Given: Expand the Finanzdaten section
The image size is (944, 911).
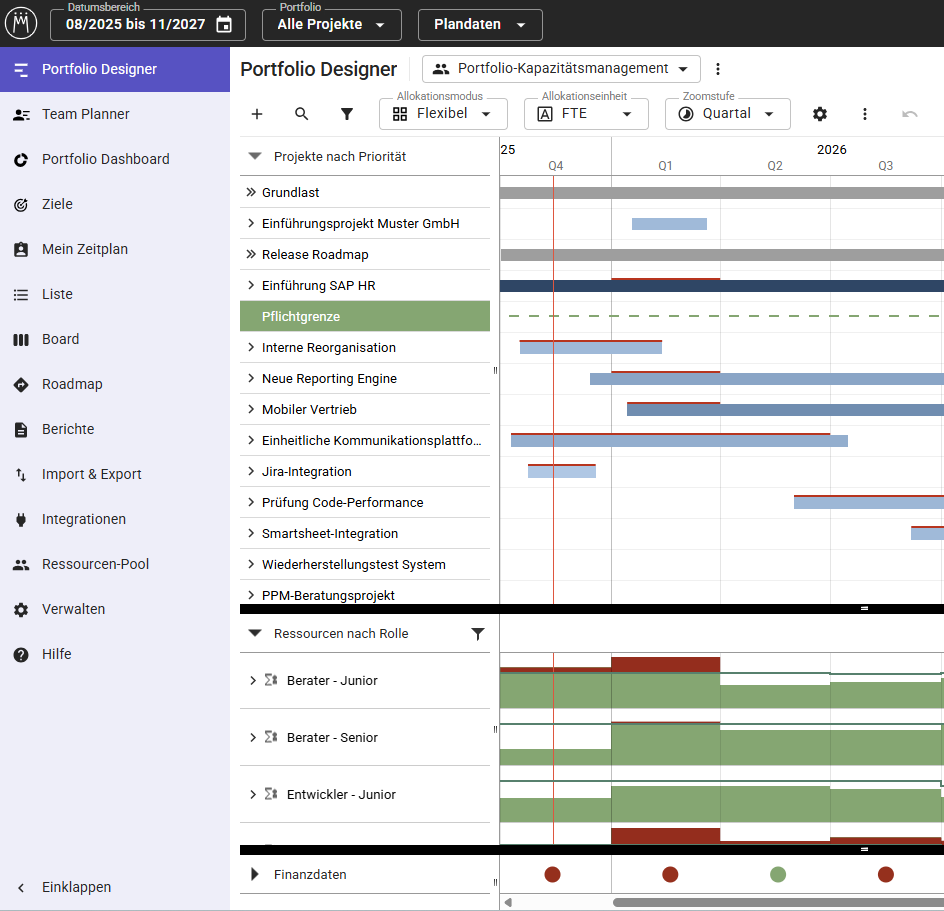Looking at the screenshot, I should (x=255, y=874).
